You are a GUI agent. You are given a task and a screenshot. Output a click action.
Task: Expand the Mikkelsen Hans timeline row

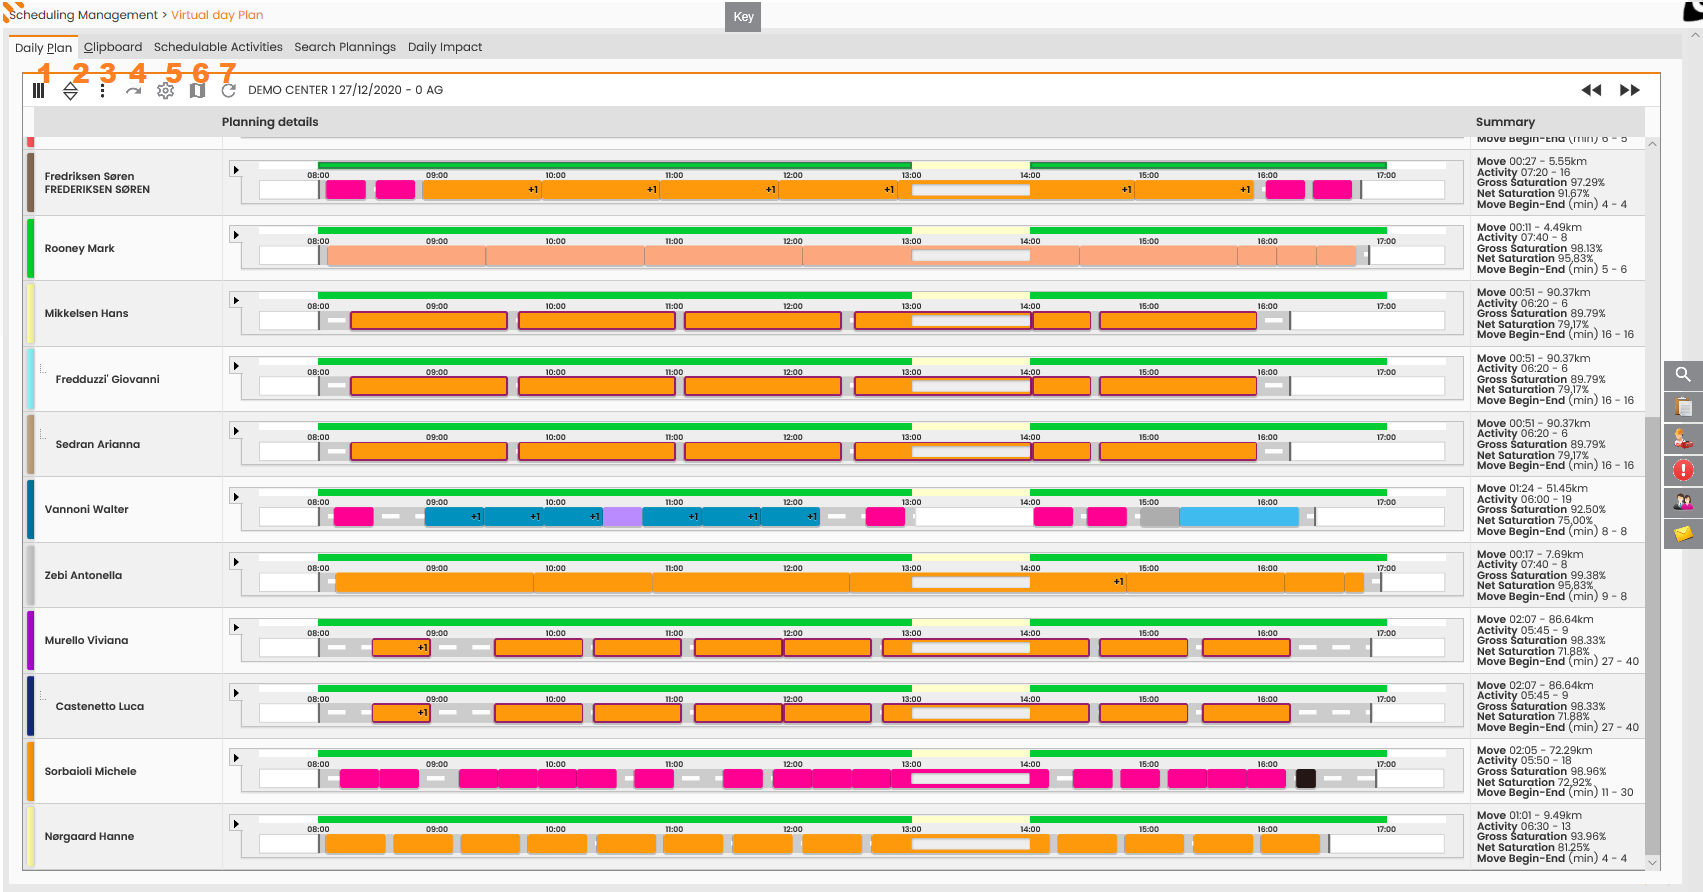pos(236,300)
